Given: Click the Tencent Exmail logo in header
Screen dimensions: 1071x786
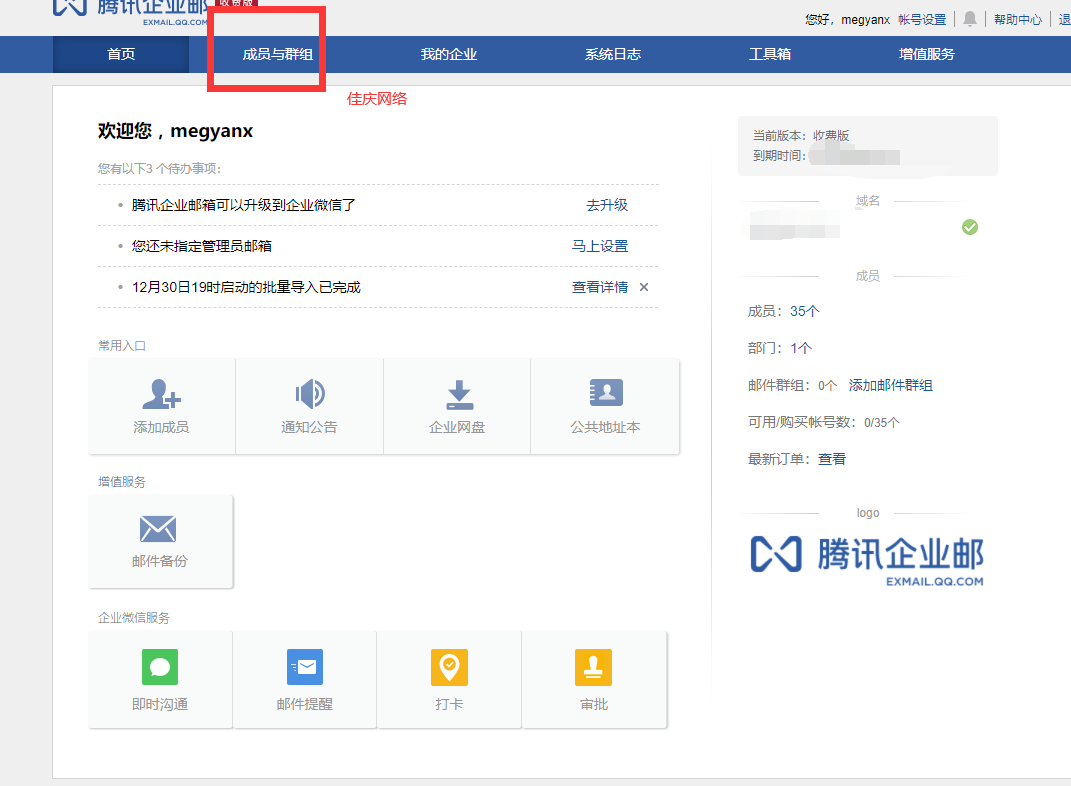Looking at the screenshot, I should pos(131,11).
